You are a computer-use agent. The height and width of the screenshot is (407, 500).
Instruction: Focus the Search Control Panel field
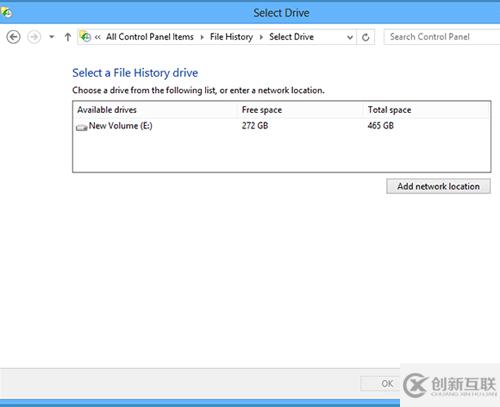442,37
